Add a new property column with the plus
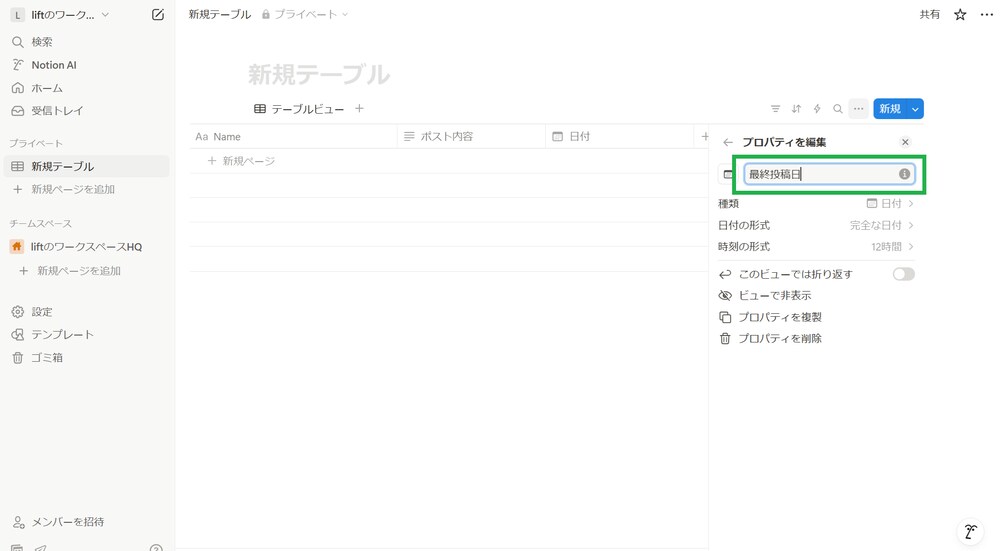The image size is (1000, 551). pyautogui.click(x=705, y=136)
